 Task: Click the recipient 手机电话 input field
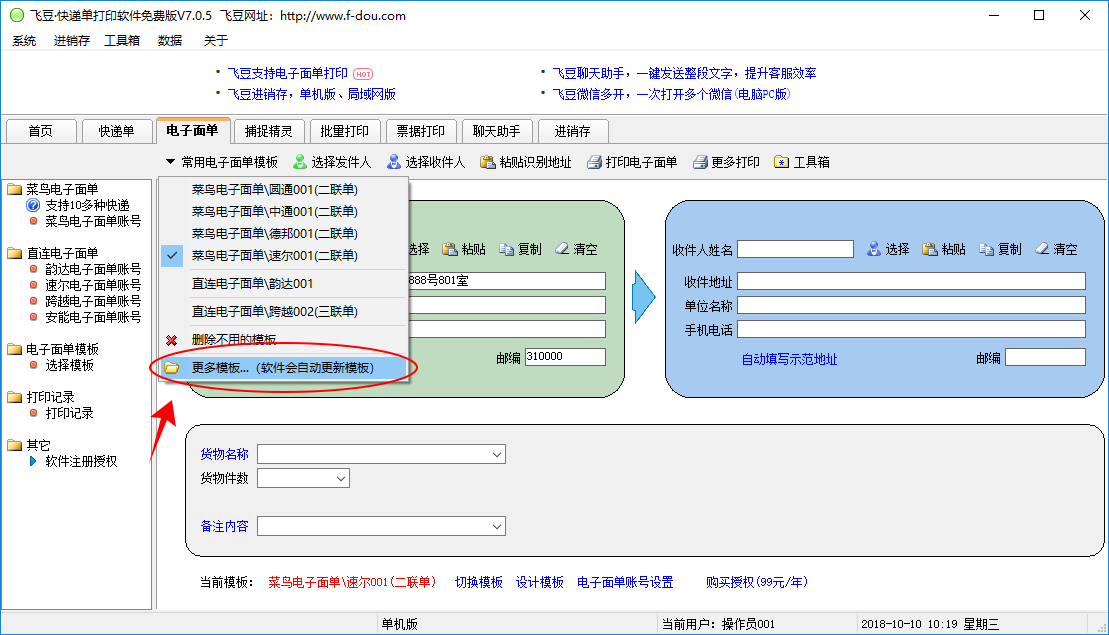pyautogui.click(x=912, y=330)
